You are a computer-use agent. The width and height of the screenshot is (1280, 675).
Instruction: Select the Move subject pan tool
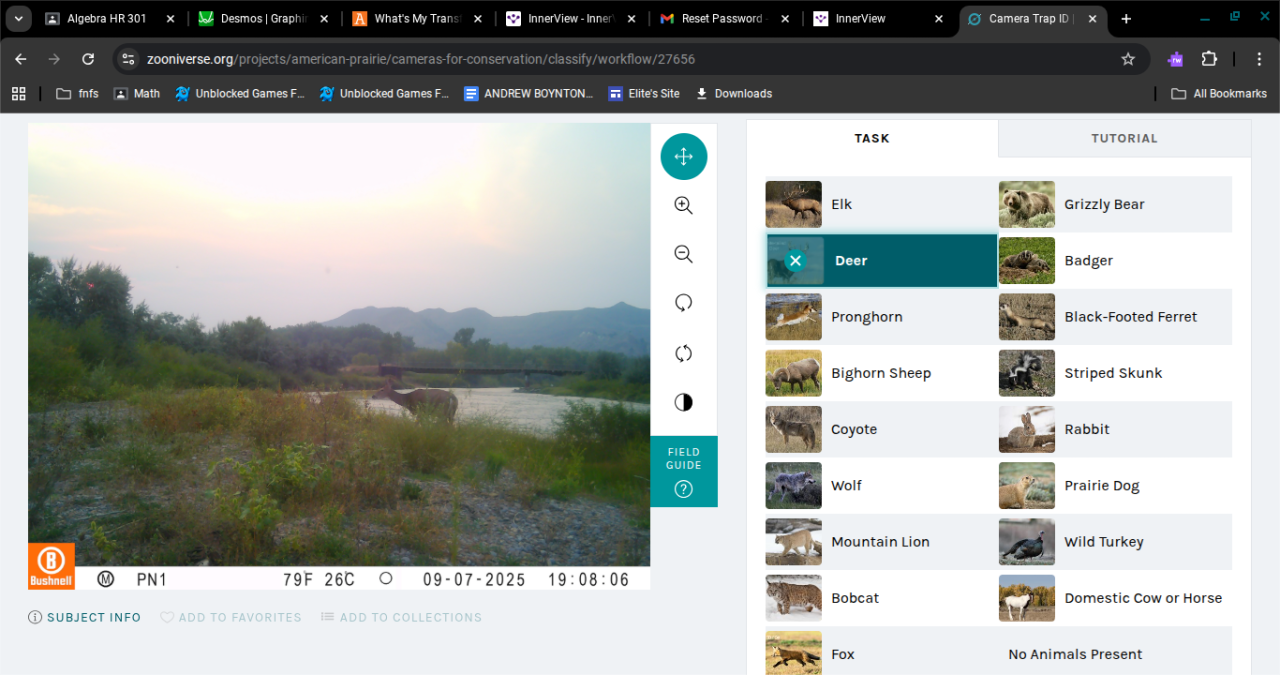pos(683,156)
